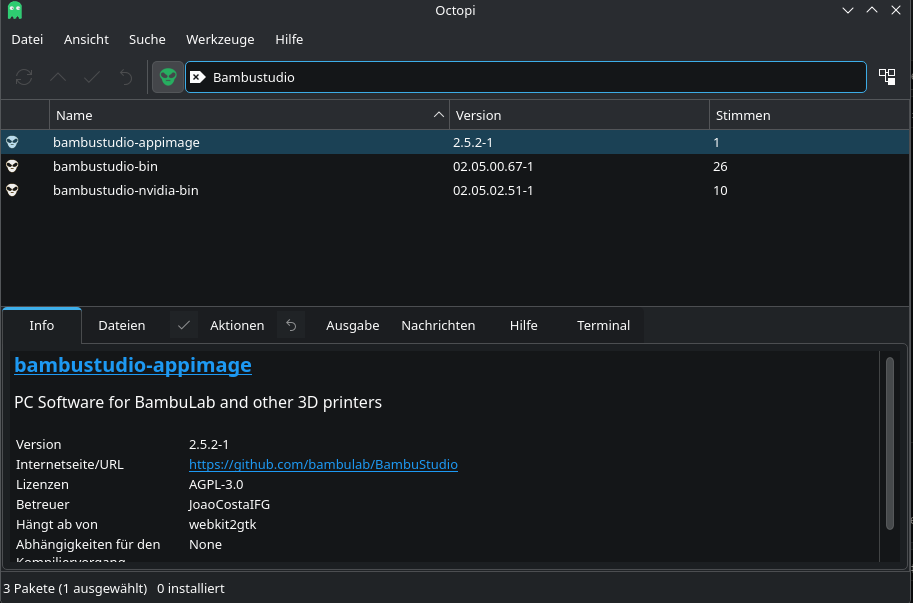Toggle the green alien AUR tool button
Image resolution: width=913 pixels, height=603 pixels.
(168, 77)
